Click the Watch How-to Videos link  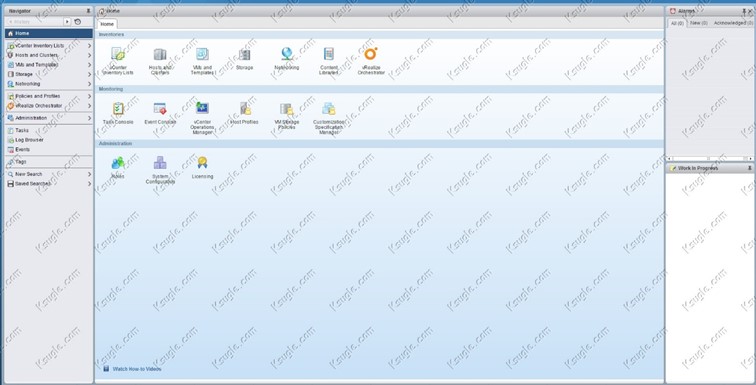pos(137,369)
